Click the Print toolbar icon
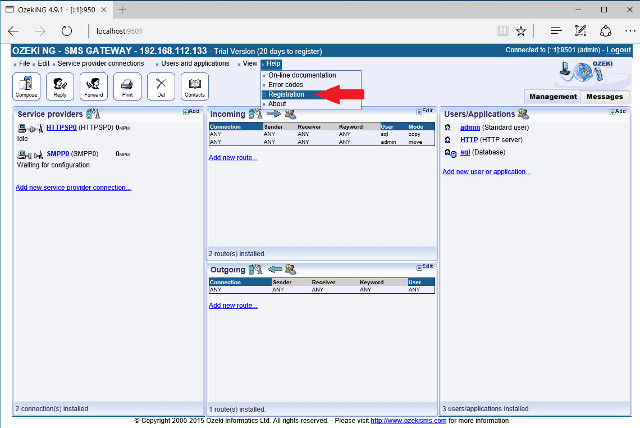Screen dimensions: 640x428 [x=127, y=87]
